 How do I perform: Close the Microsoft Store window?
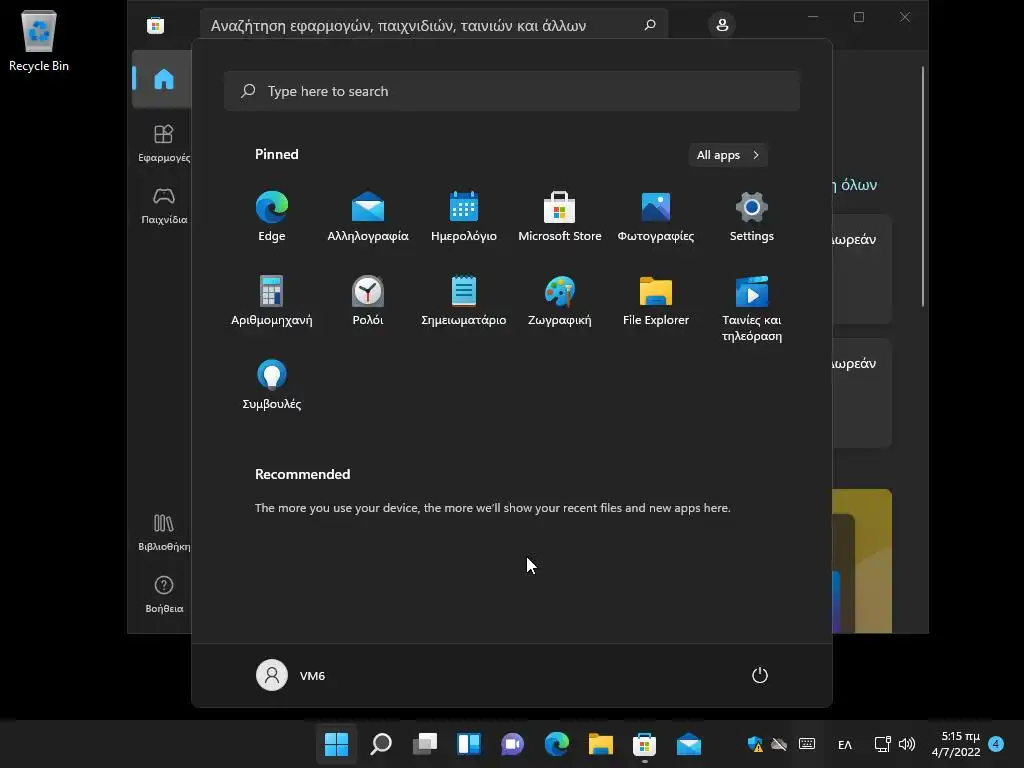tap(904, 17)
